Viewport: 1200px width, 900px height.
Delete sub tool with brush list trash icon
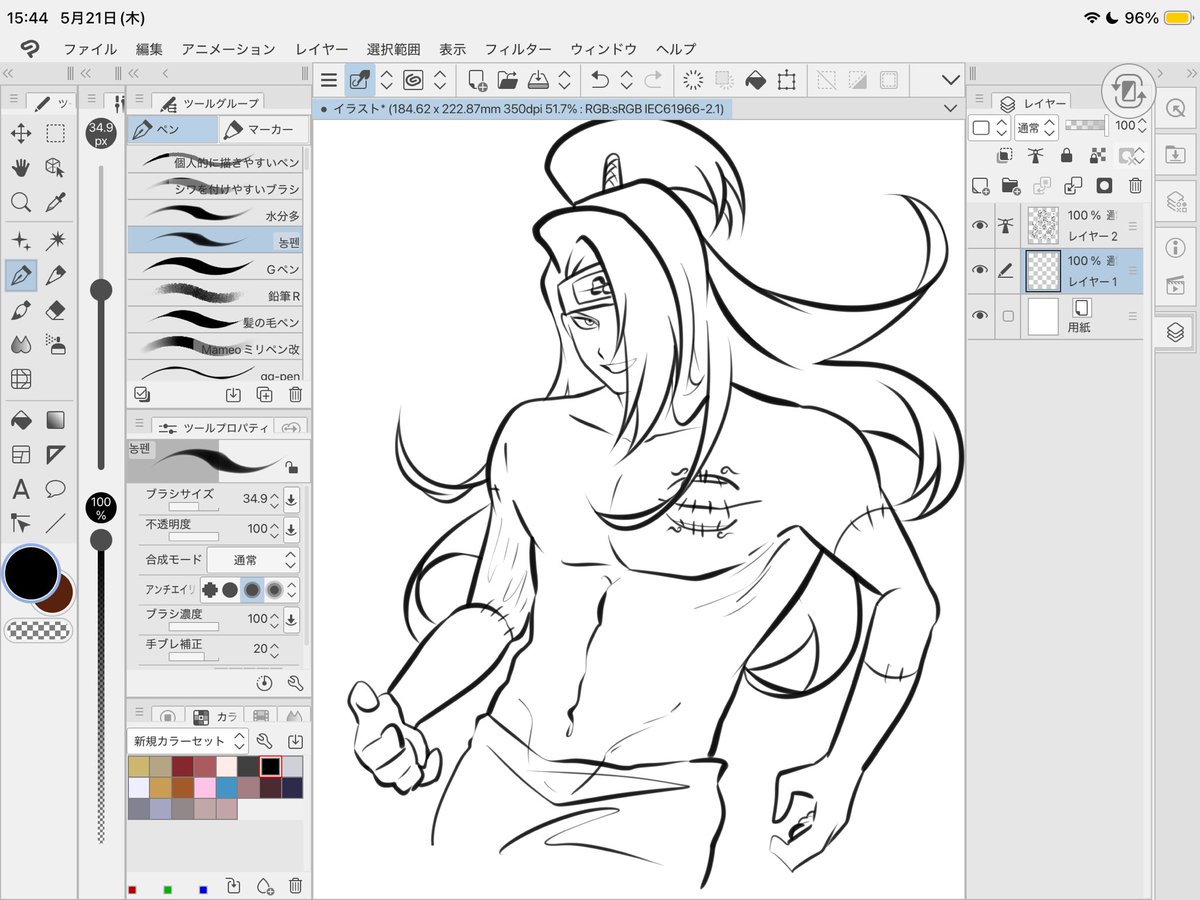pos(296,395)
